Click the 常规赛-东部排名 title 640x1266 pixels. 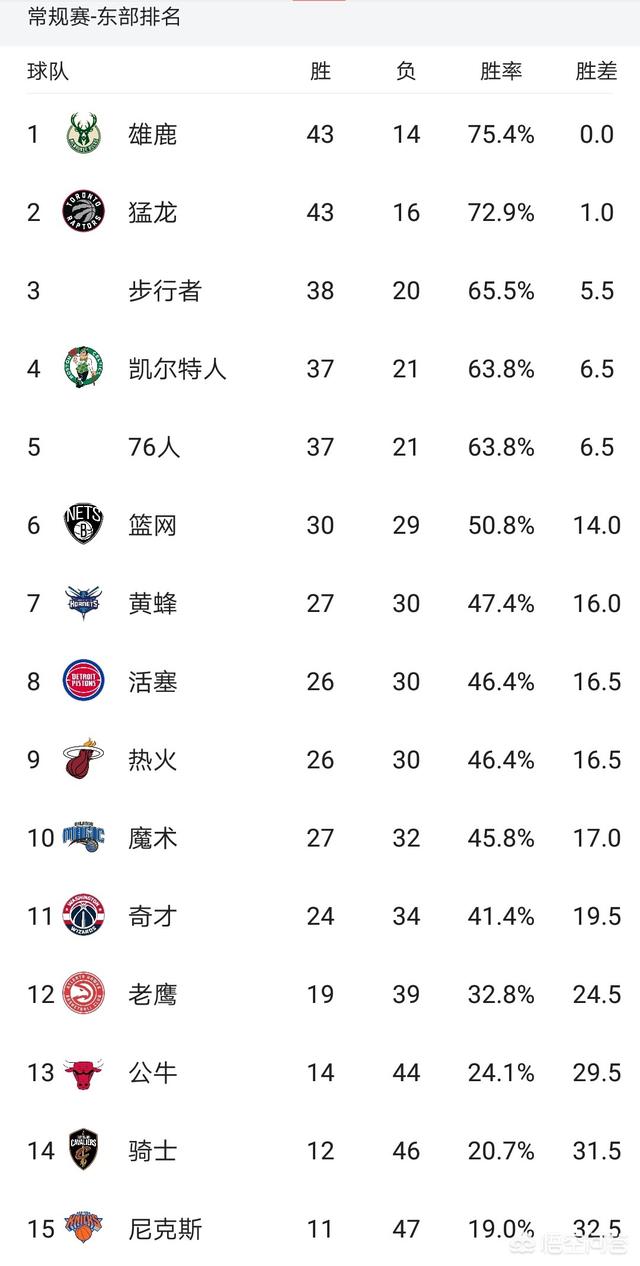[104, 17]
